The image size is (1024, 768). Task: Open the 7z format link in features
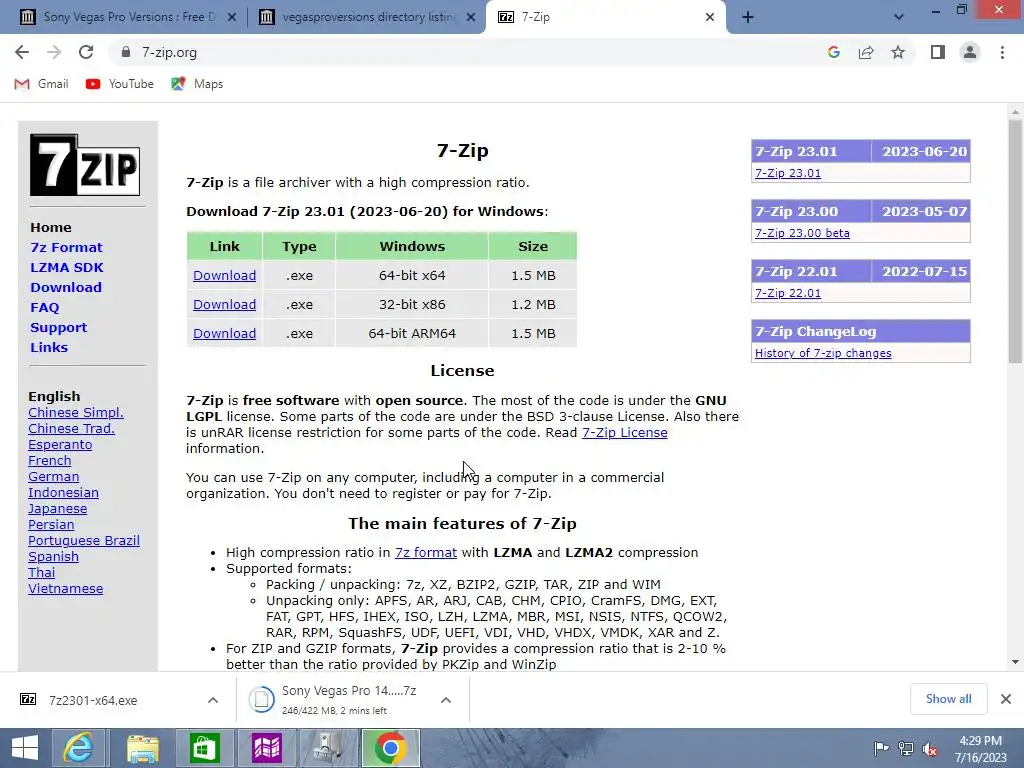tap(426, 552)
